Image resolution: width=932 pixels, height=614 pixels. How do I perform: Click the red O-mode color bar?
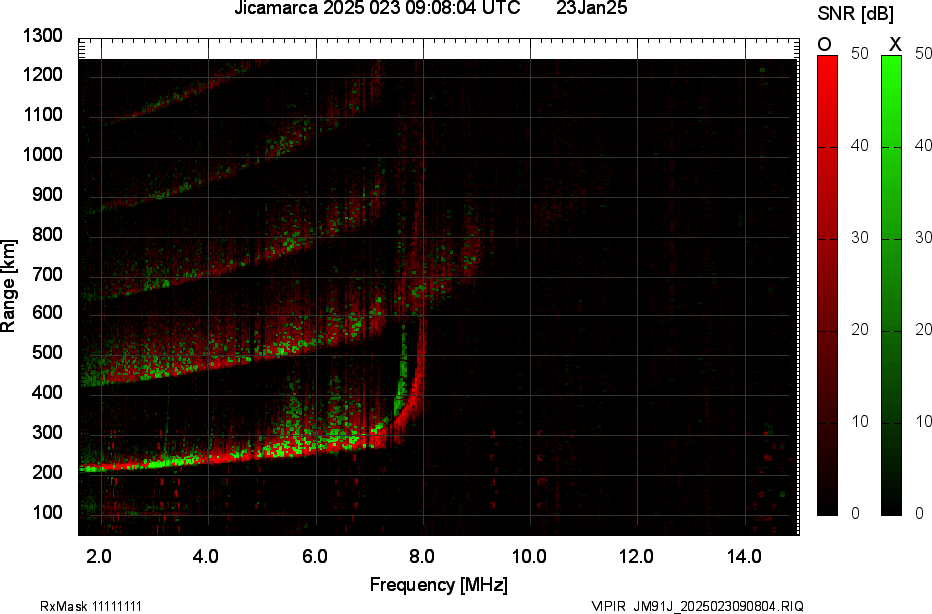tap(828, 285)
